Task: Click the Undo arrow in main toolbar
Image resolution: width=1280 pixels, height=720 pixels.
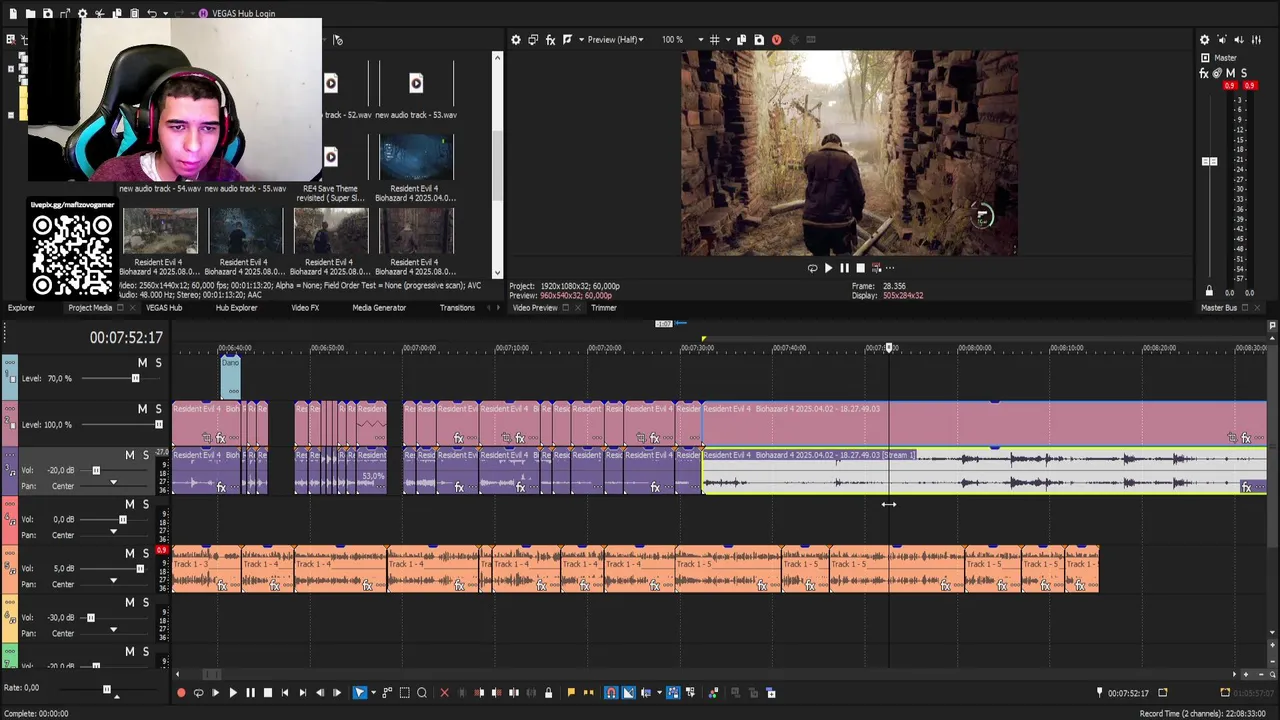Action: pyautogui.click(x=152, y=13)
